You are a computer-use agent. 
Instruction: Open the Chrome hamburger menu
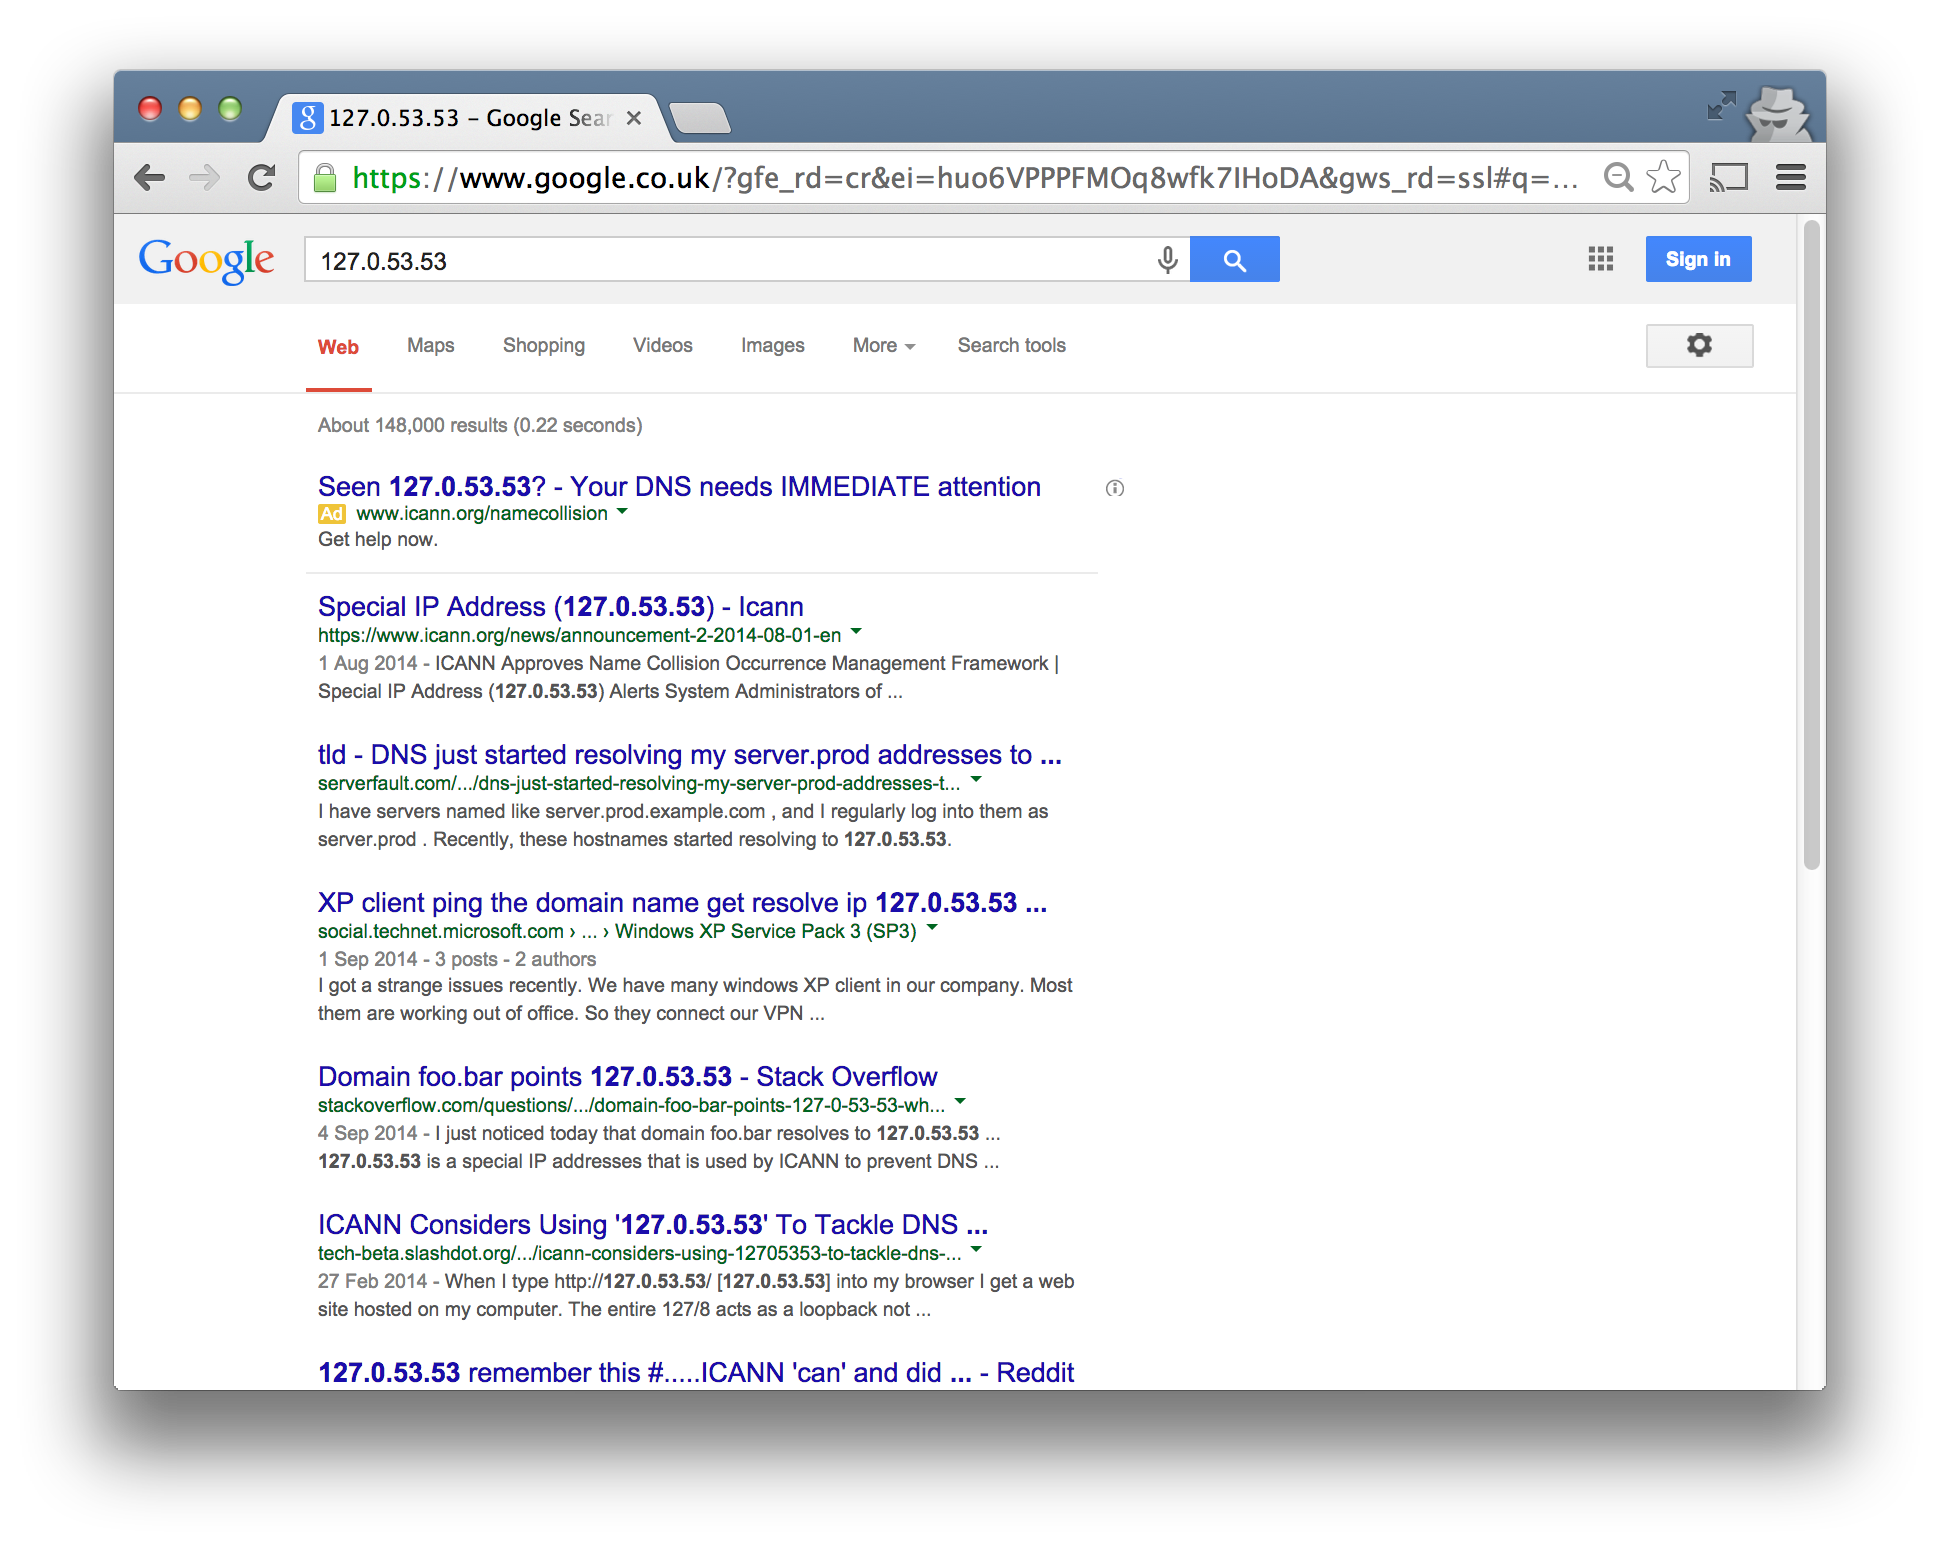[x=1791, y=178]
